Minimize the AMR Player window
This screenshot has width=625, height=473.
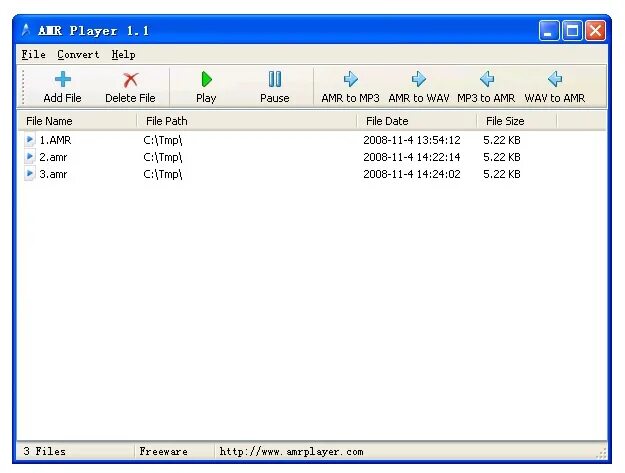pos(548,30)
